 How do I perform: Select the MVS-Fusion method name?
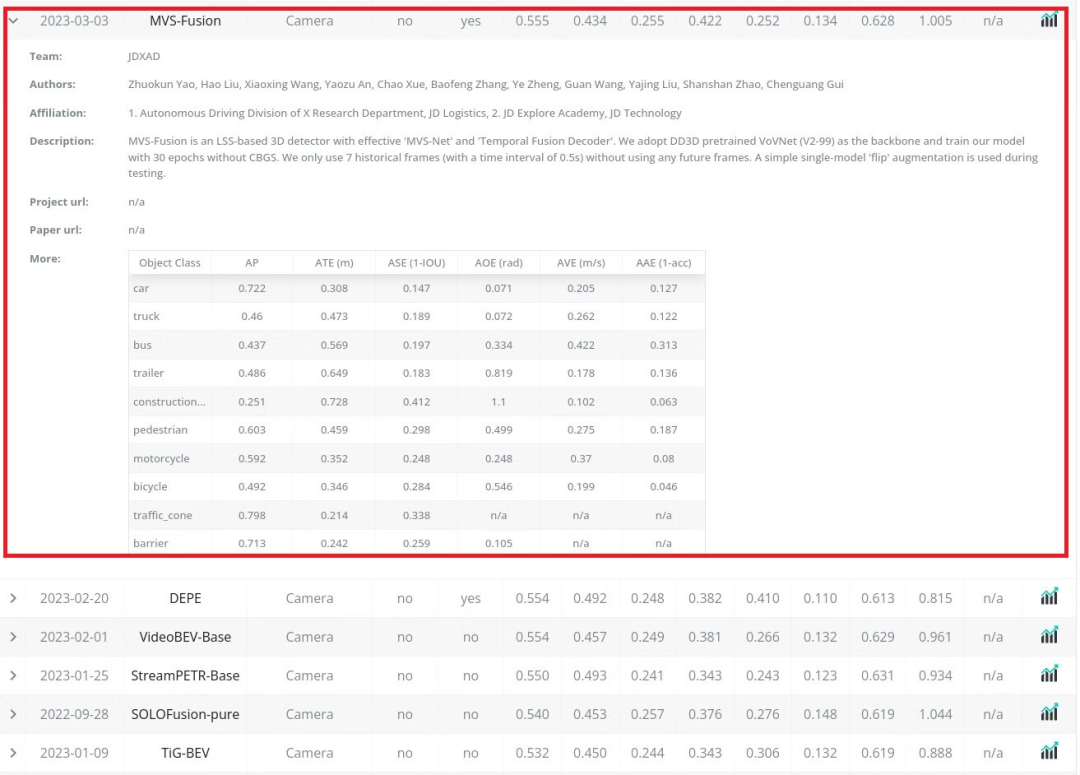point(185,21)
